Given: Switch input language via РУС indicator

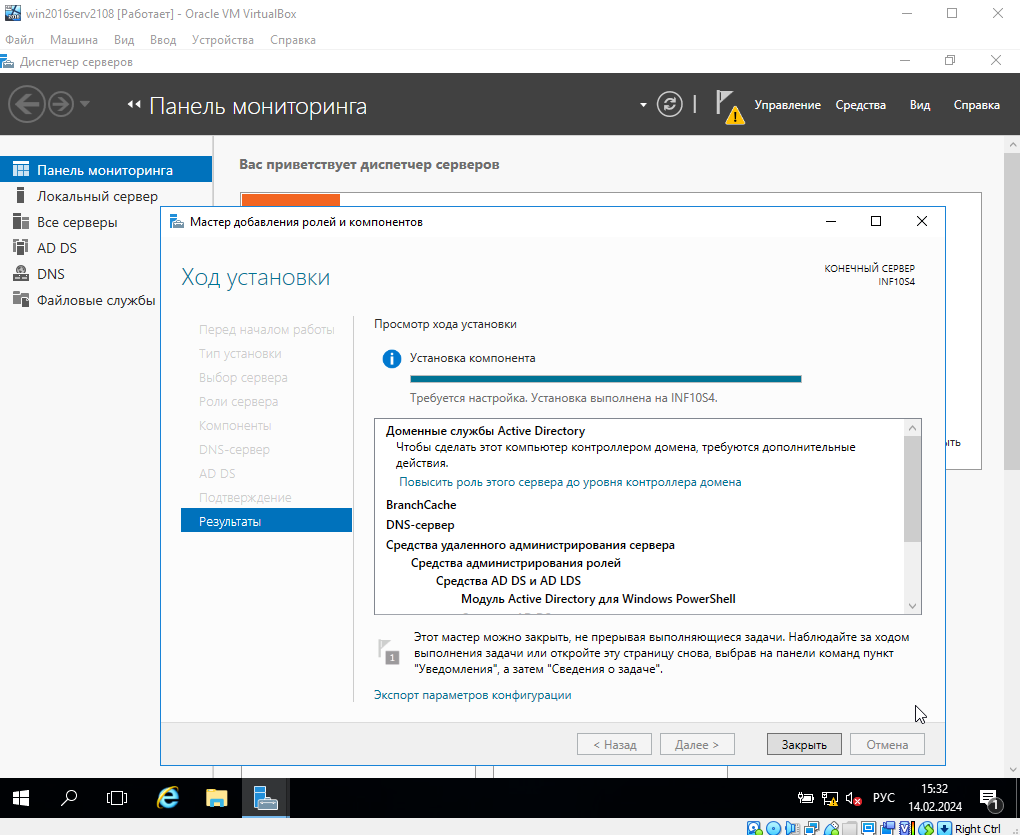Looking at the screenshot, I should click(883, 798).
